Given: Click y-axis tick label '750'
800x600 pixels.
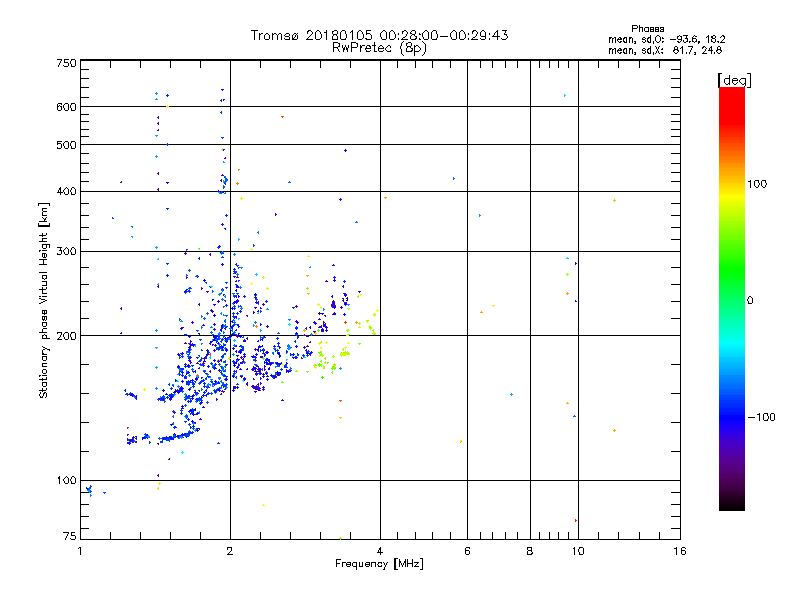Looking at the screenshot, I should point(66,63).
